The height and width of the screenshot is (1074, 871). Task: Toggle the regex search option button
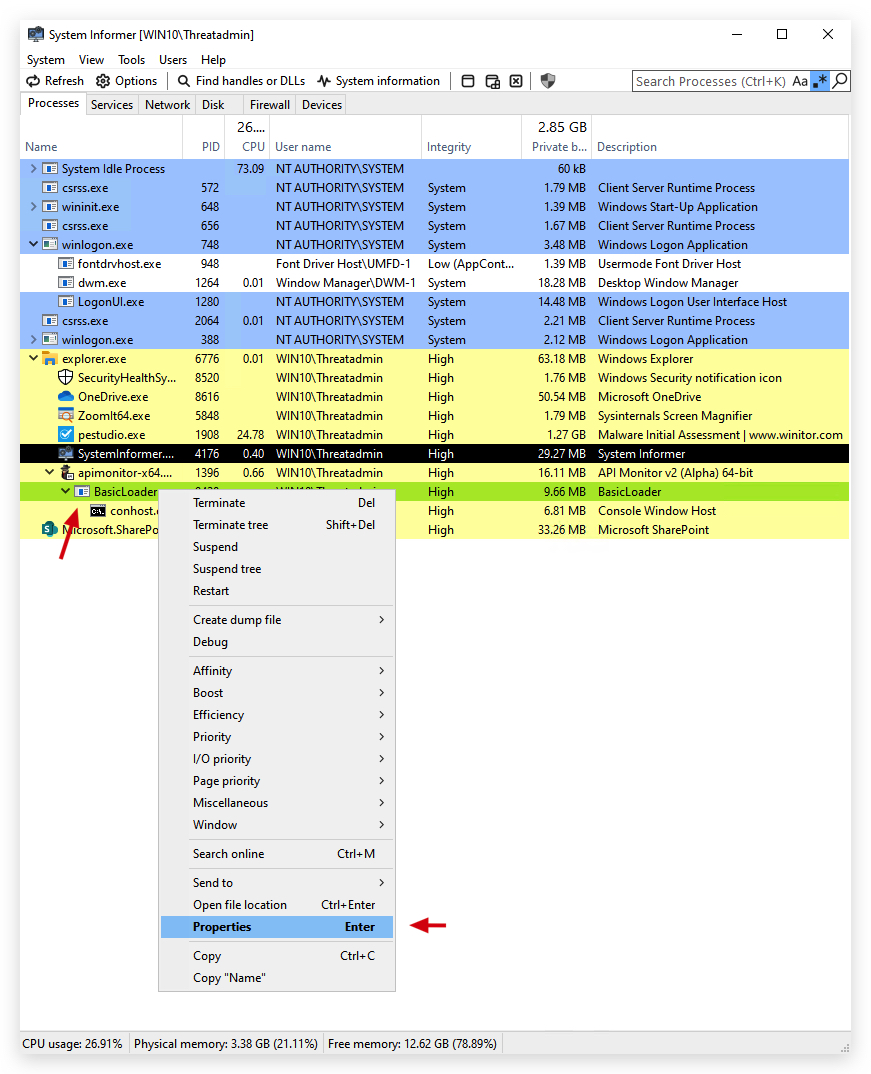point(820,81)
